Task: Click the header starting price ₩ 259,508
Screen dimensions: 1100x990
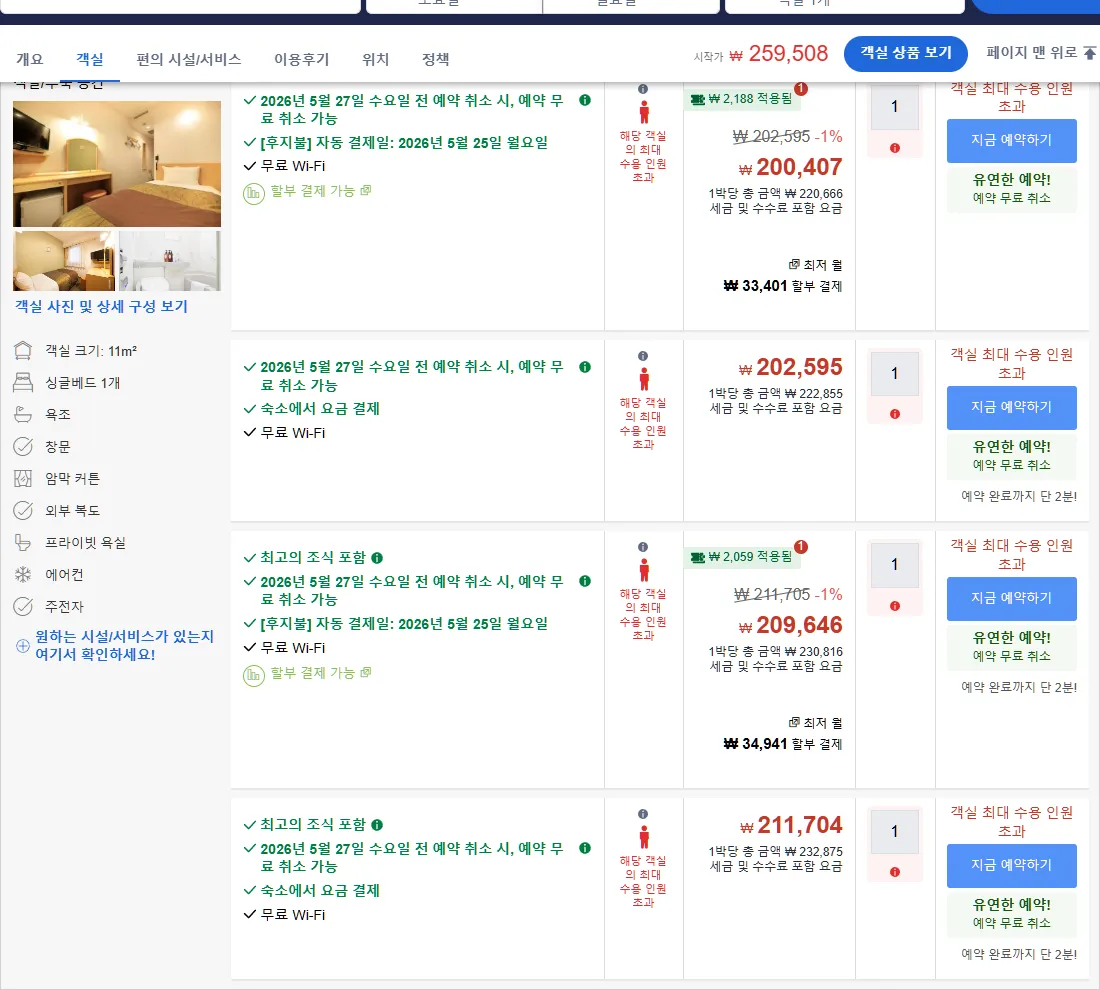Action: pos(779,53)
